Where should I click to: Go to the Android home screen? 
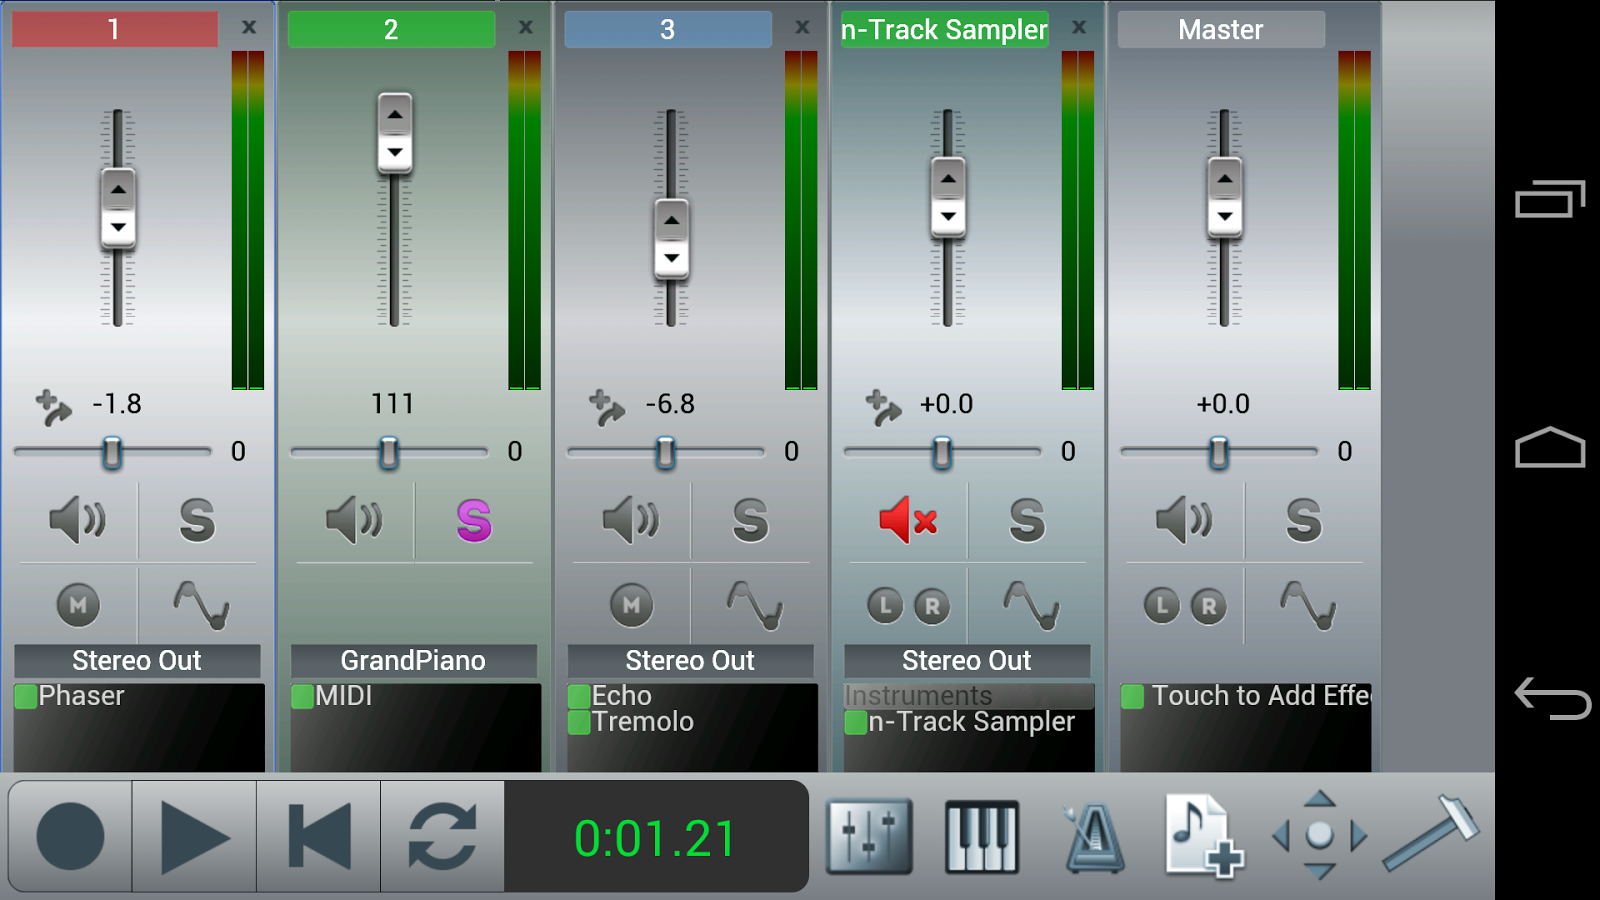(1550, 447)
